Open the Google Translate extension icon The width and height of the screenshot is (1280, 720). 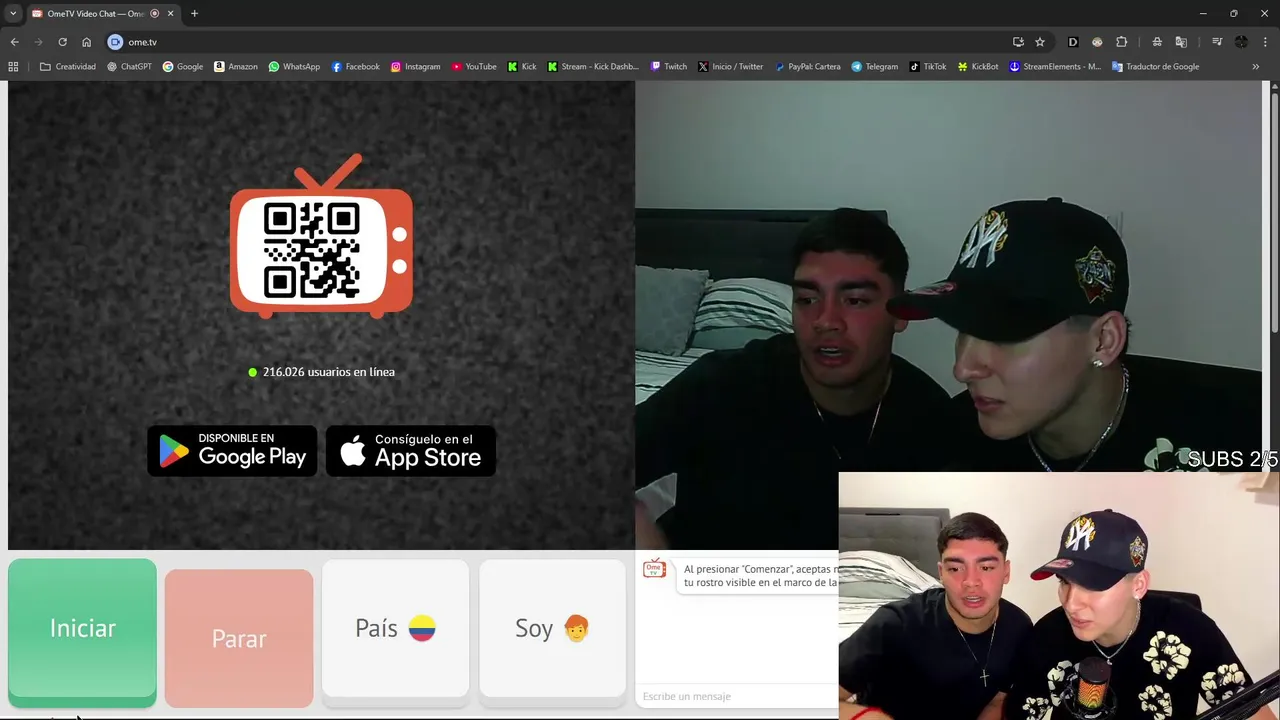pyautogui.click(x=1181, y=42)
